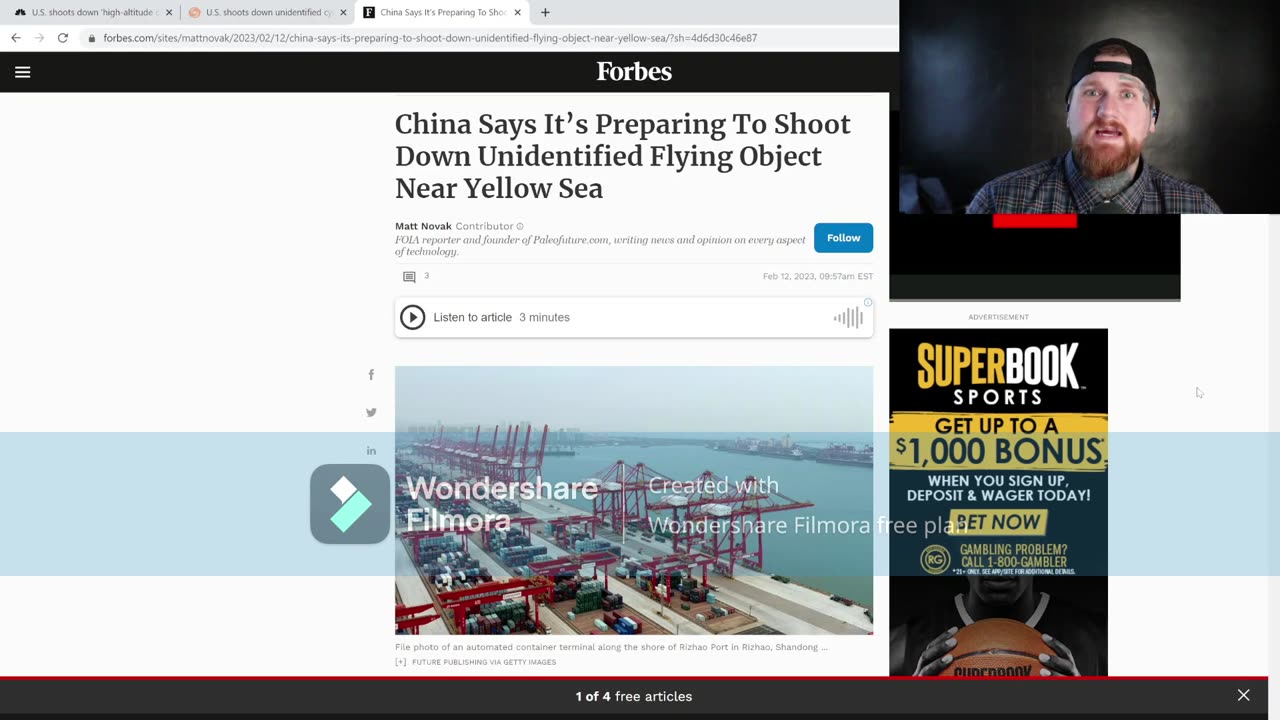Share article on LinkedIn

(371, 450)
